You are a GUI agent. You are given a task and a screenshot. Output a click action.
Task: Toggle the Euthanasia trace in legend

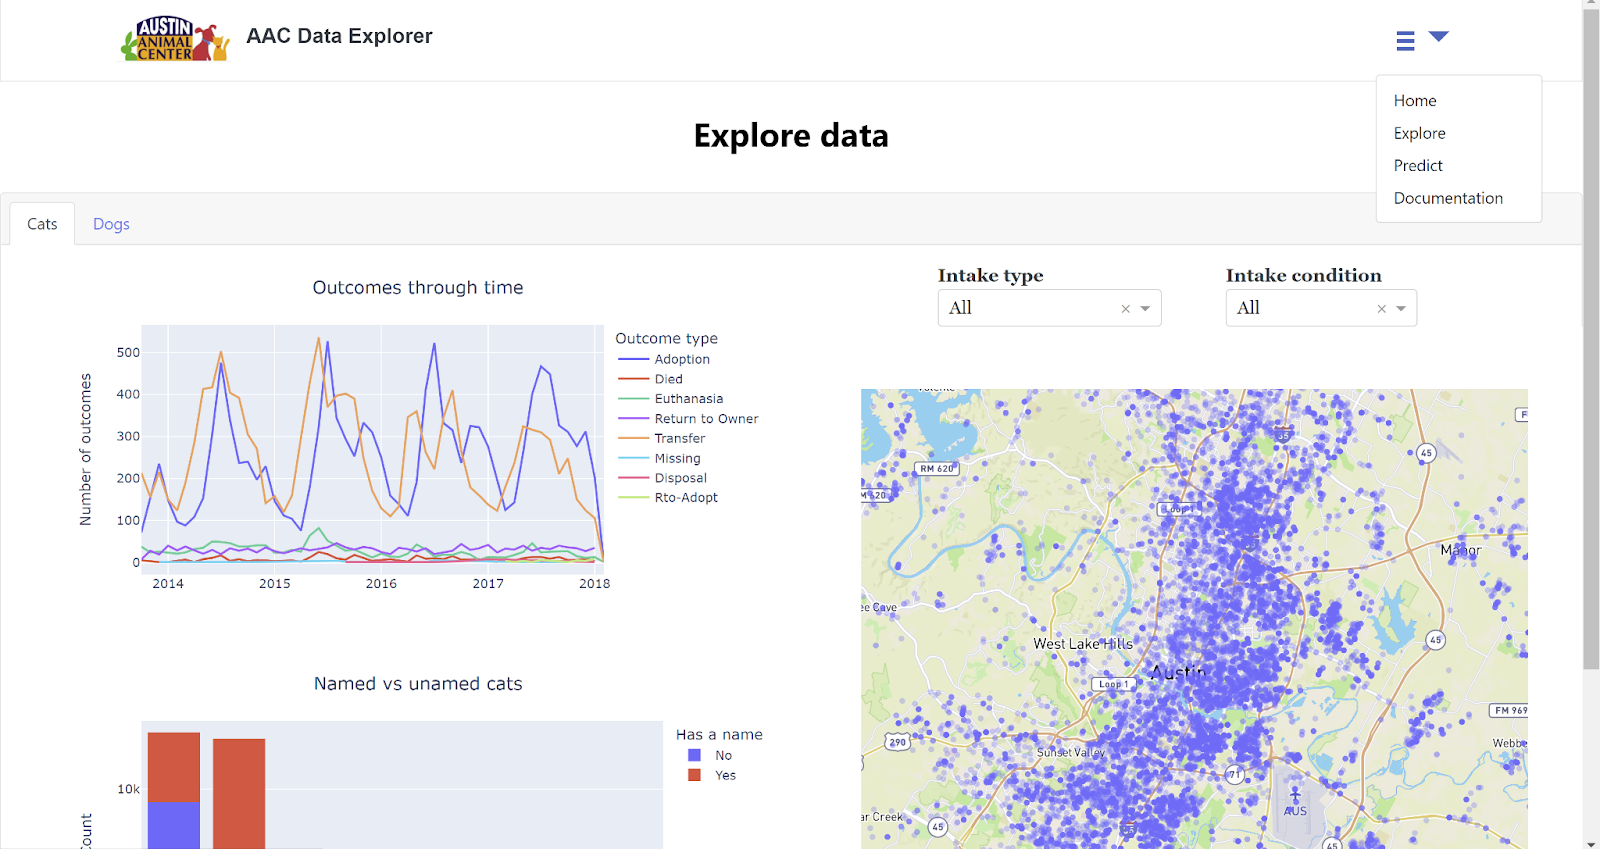[x=671, y=399]
